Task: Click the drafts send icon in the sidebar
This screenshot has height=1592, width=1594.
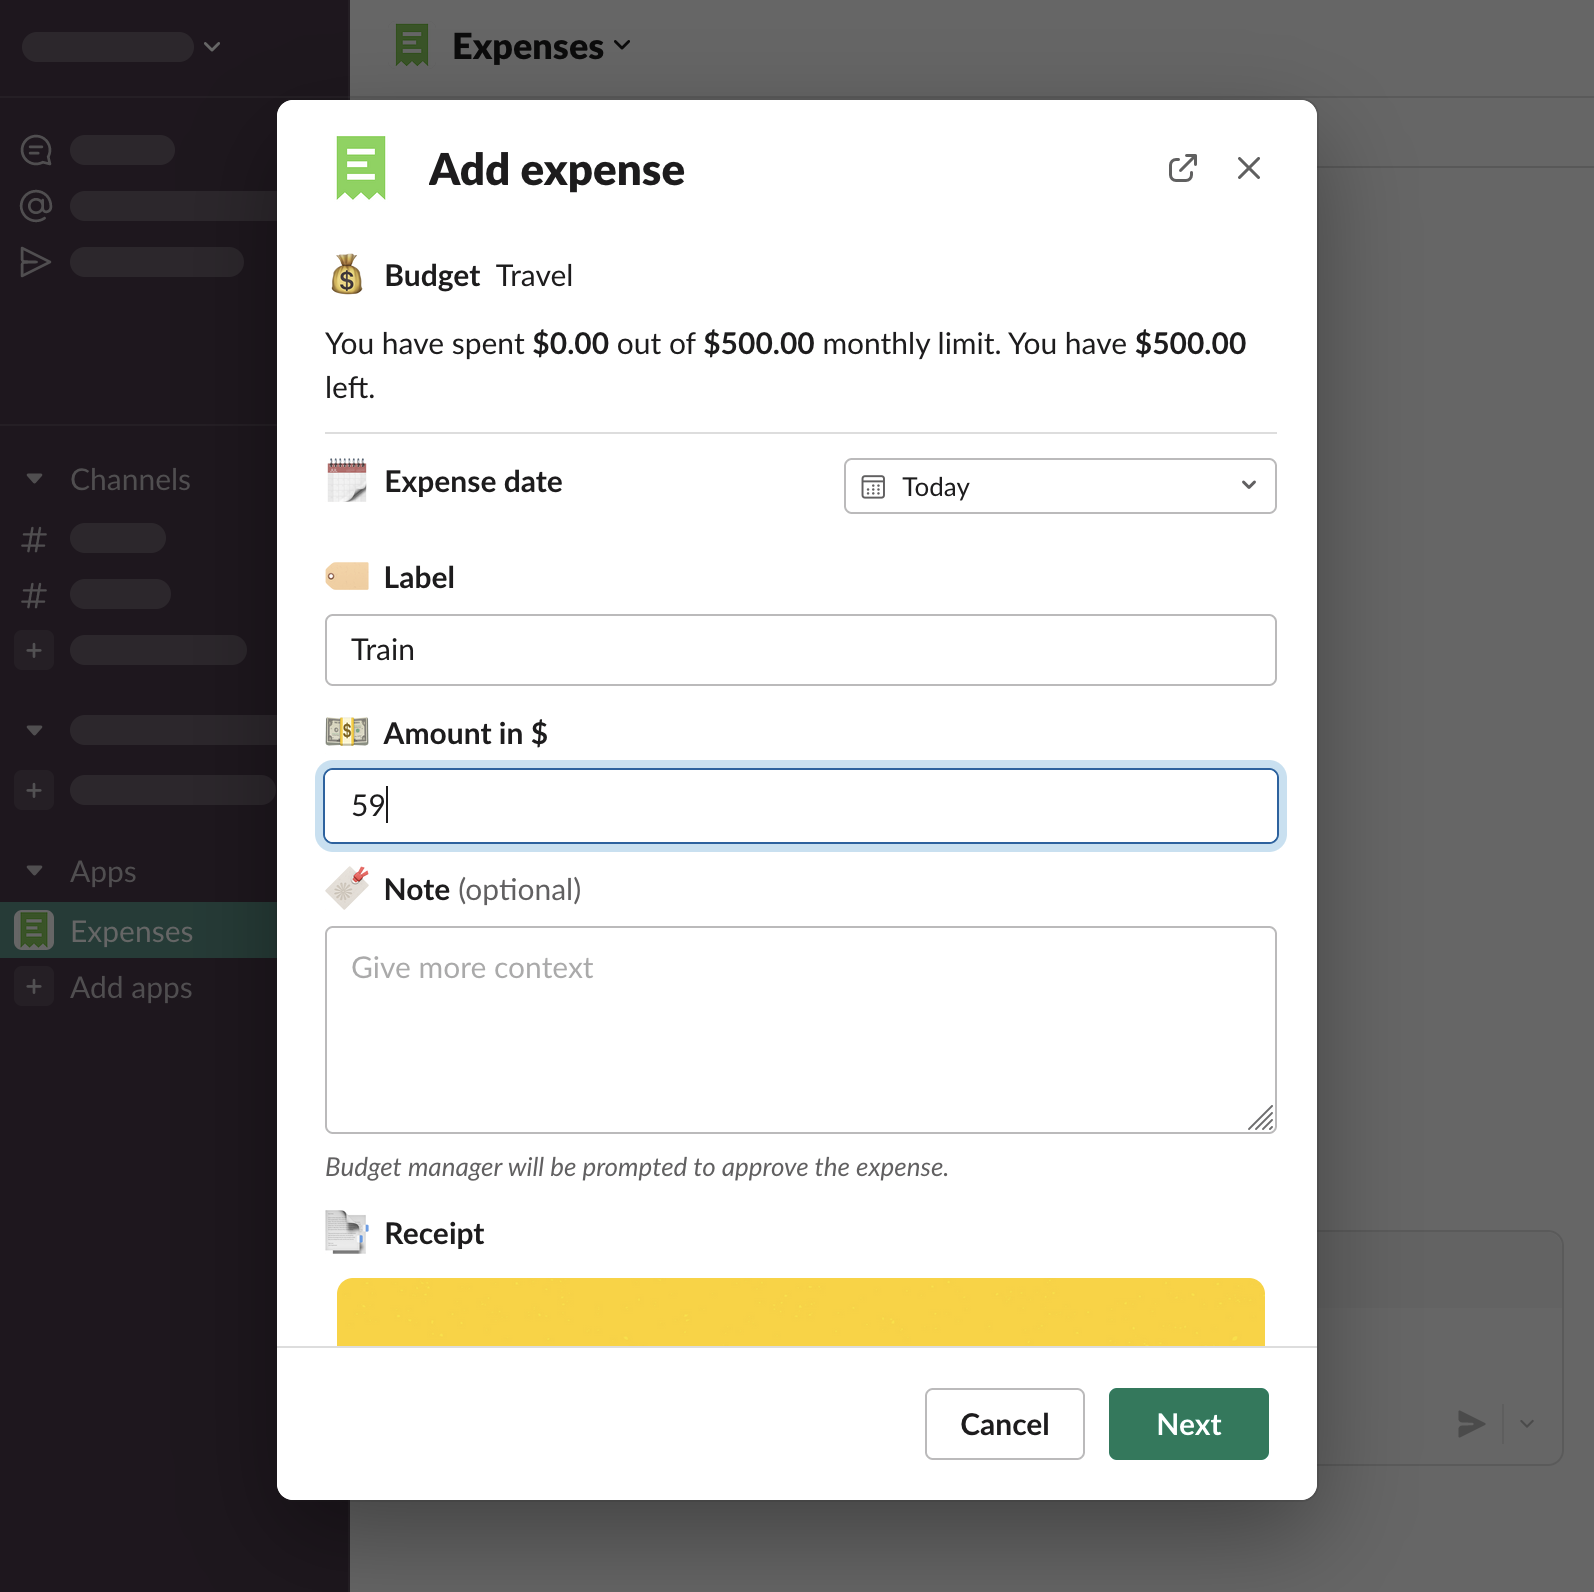Action: (36, 262)
